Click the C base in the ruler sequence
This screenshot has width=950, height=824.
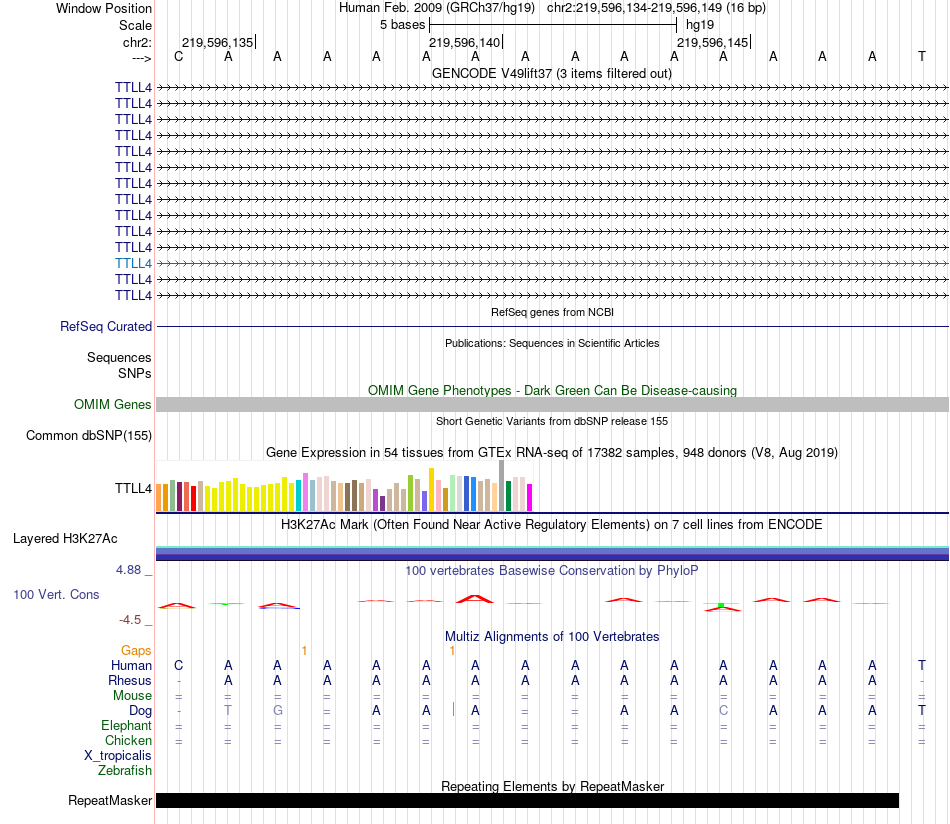[x=178, y=56]
